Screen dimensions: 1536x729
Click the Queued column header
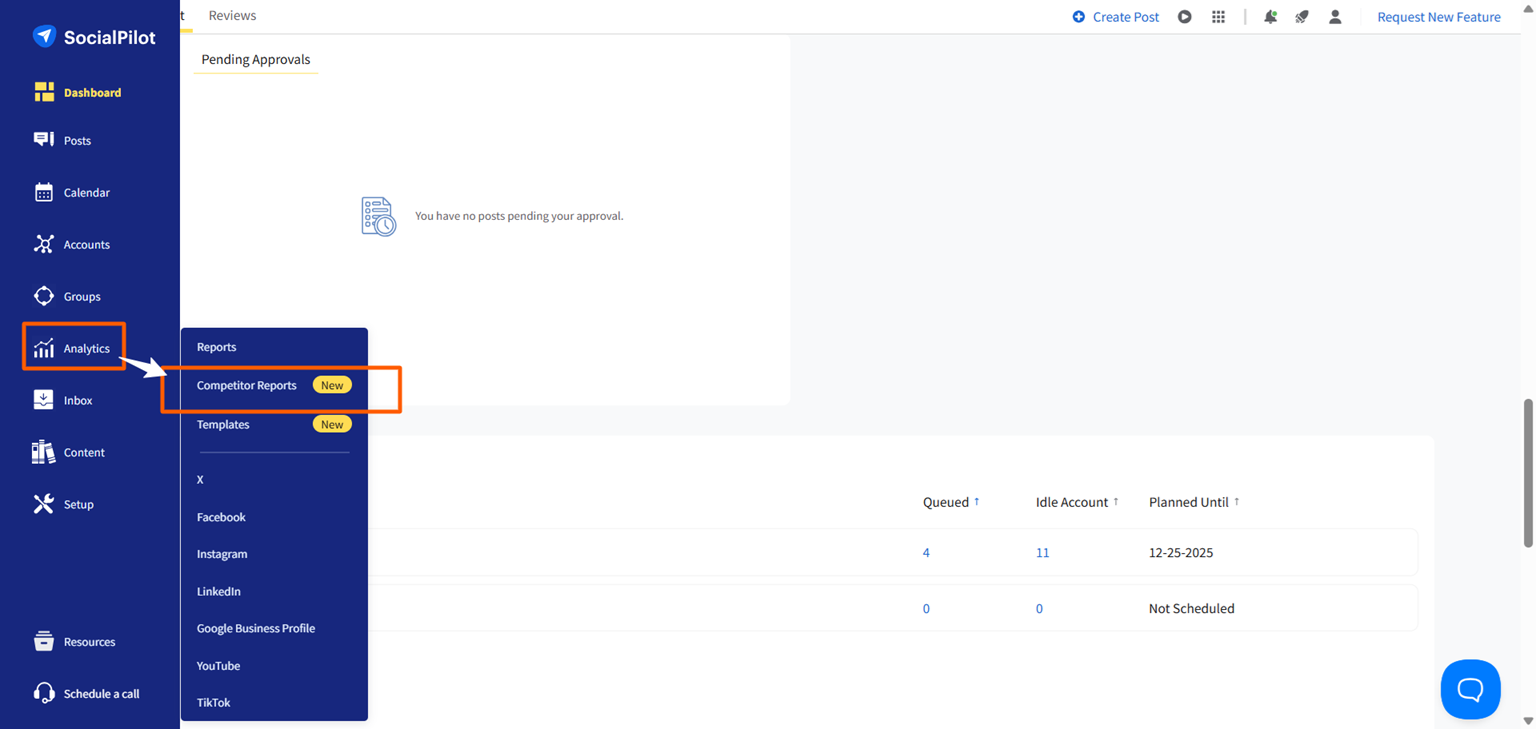945,502
